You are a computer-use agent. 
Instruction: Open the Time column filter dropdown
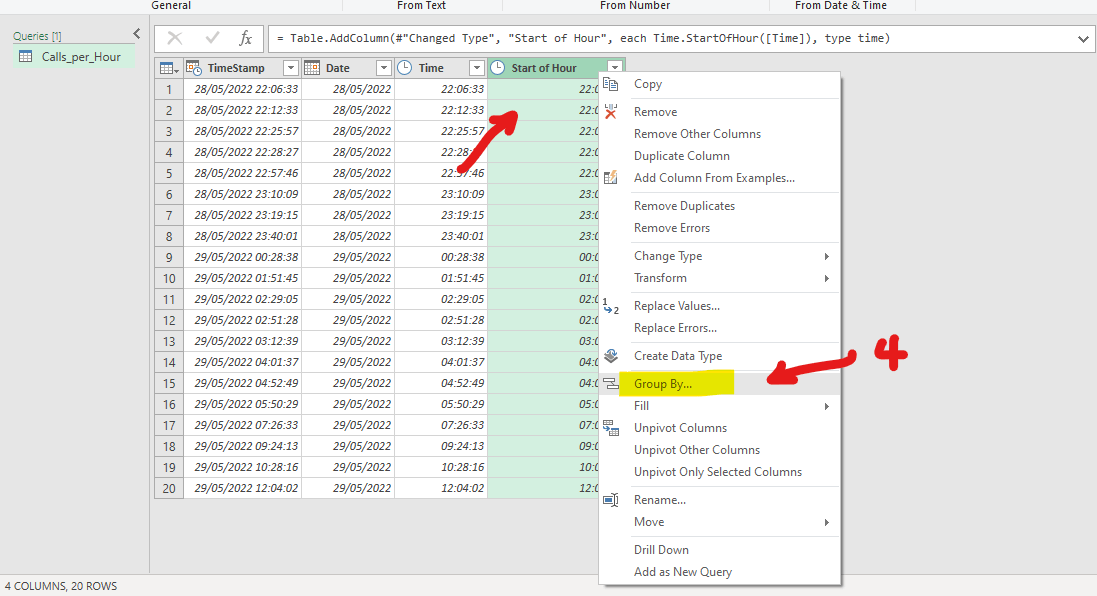[x=476, y=68]
